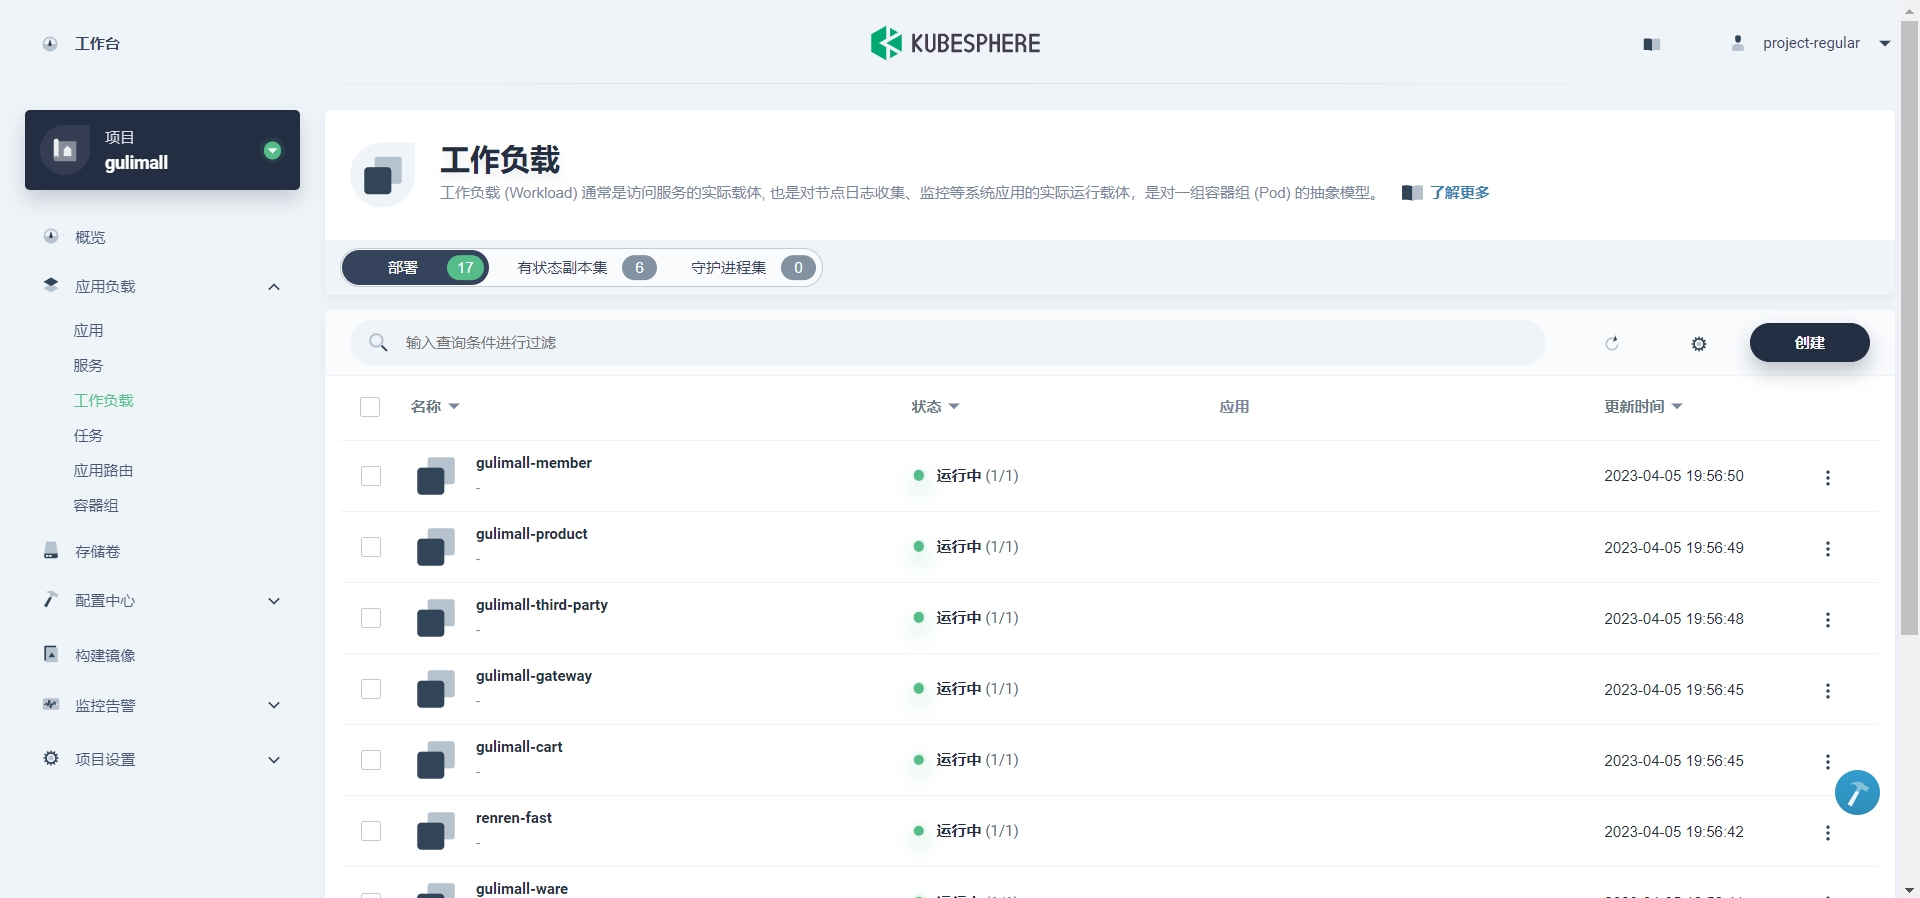The height and width of the screenshot is (898, 1920).
Task: Check the gulimall-third-party row checkbox
Action: tap(371, 618)
